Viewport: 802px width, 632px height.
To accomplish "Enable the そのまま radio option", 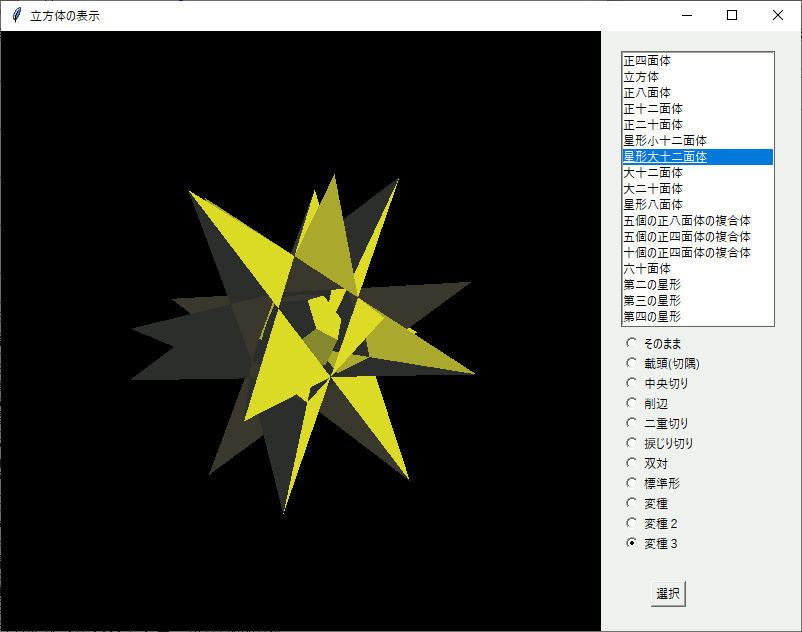I will pyautogui.click(x=632, y=343).
